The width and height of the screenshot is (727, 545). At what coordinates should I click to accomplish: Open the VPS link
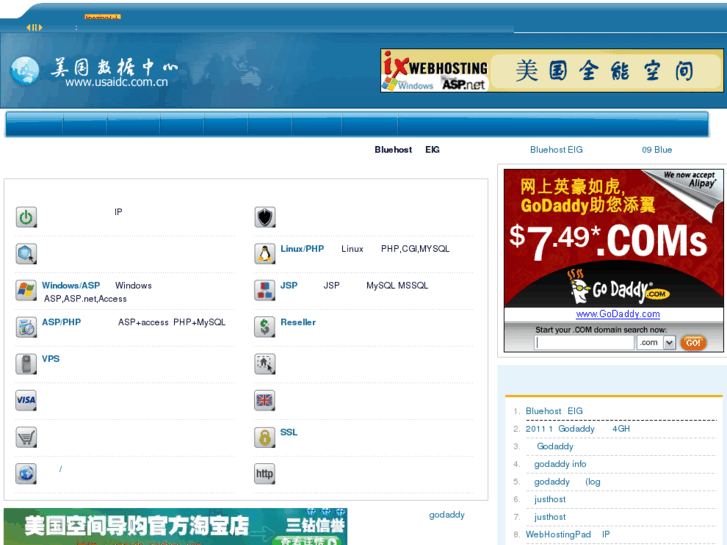click(x=51, y=359)
